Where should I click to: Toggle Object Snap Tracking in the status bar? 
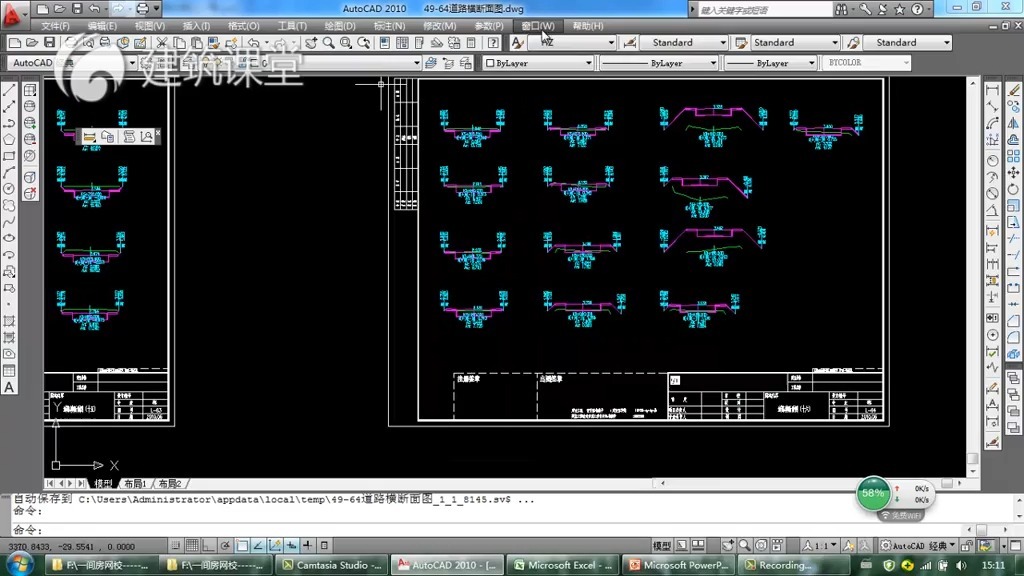(x=258, y=545)
